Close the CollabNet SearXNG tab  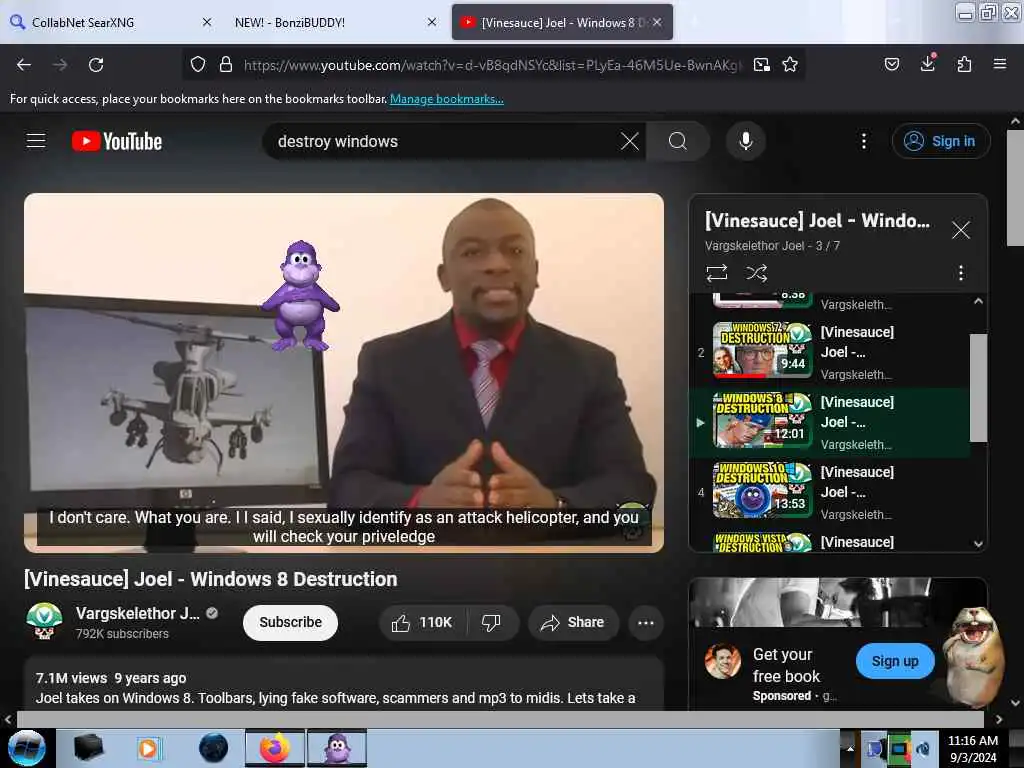pyautogui.click(x=207, y=22)
